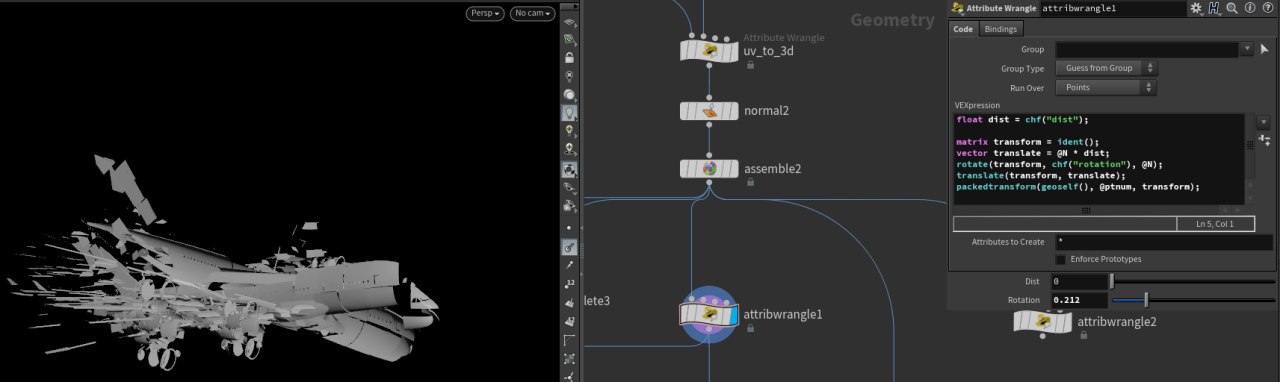Click the Ln 5, Col 1 status text
Screen dimensions: 1280x382
pyautogui.click(x=1215, y=224)
